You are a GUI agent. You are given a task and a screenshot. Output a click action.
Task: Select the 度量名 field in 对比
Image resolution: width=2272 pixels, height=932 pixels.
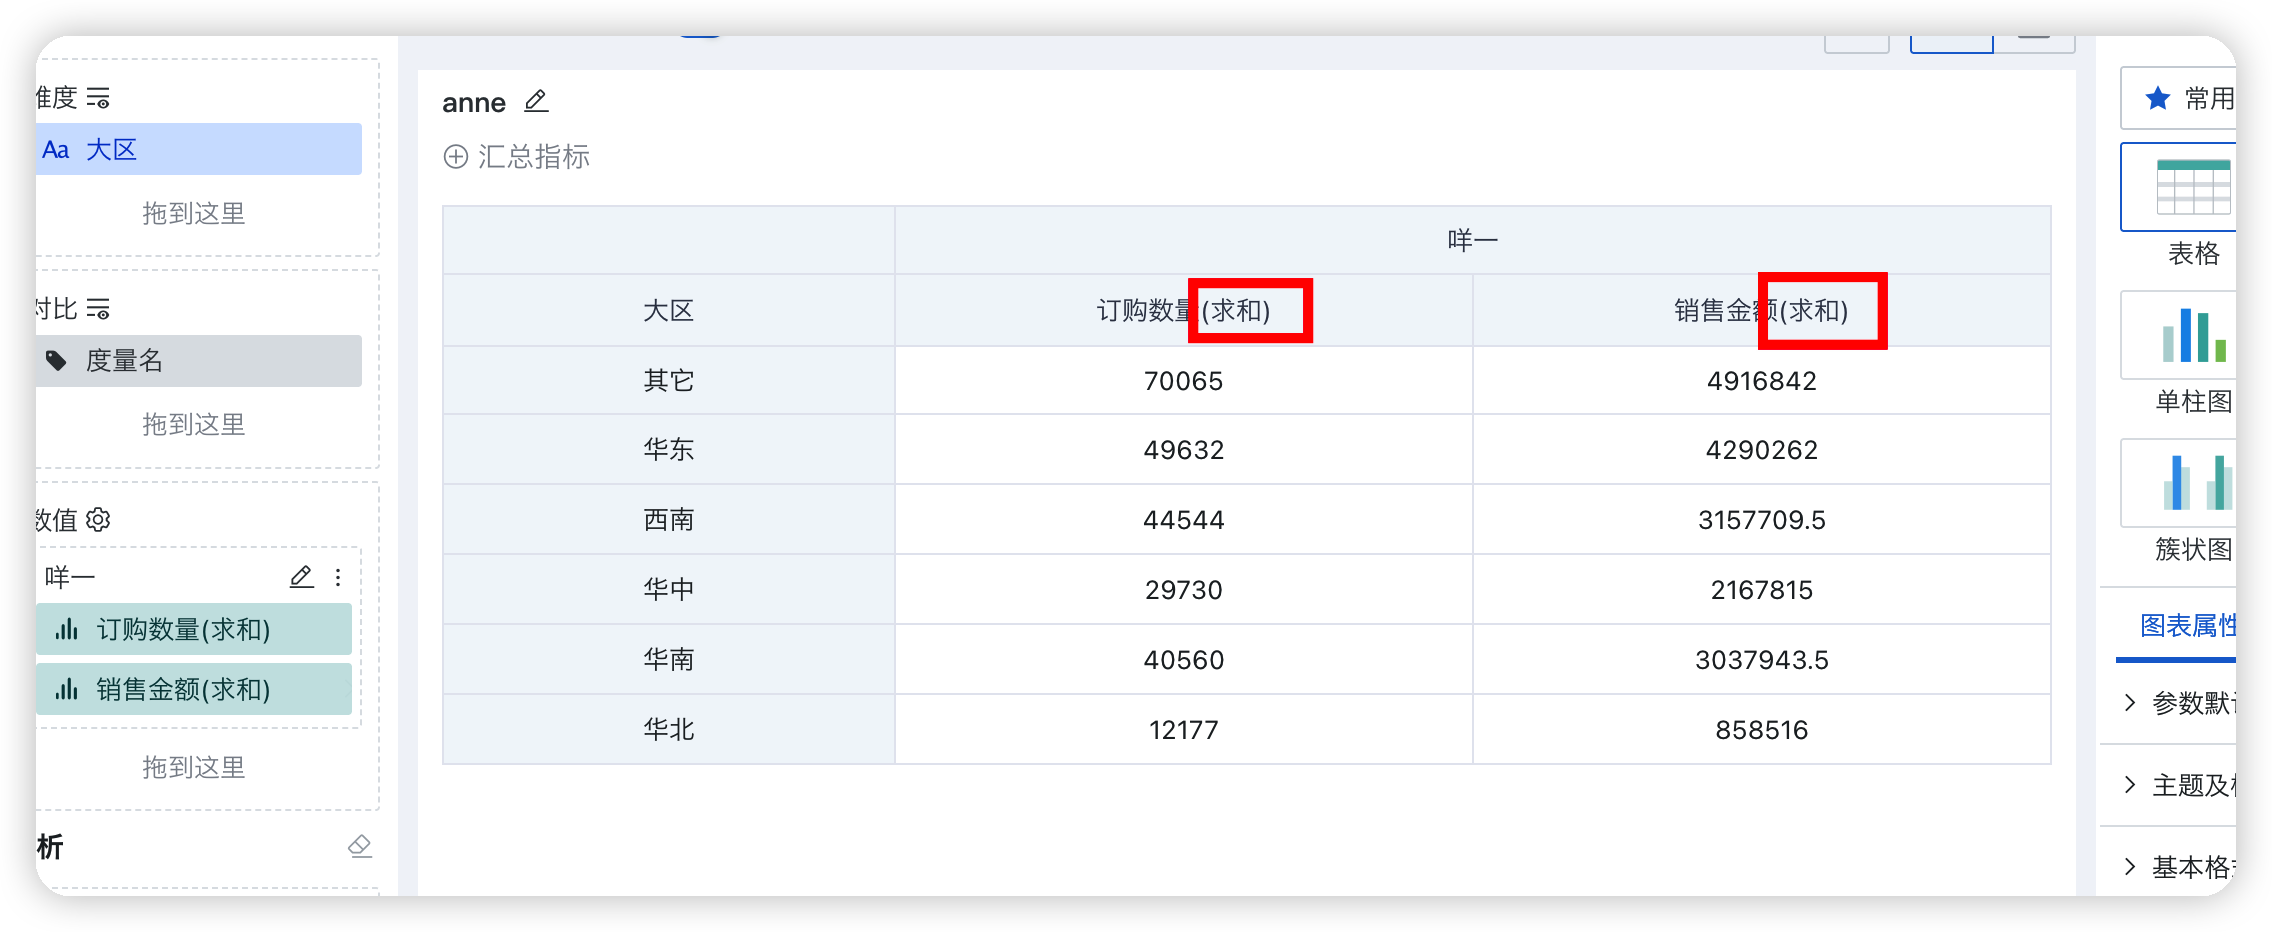[x=198, y=361]
